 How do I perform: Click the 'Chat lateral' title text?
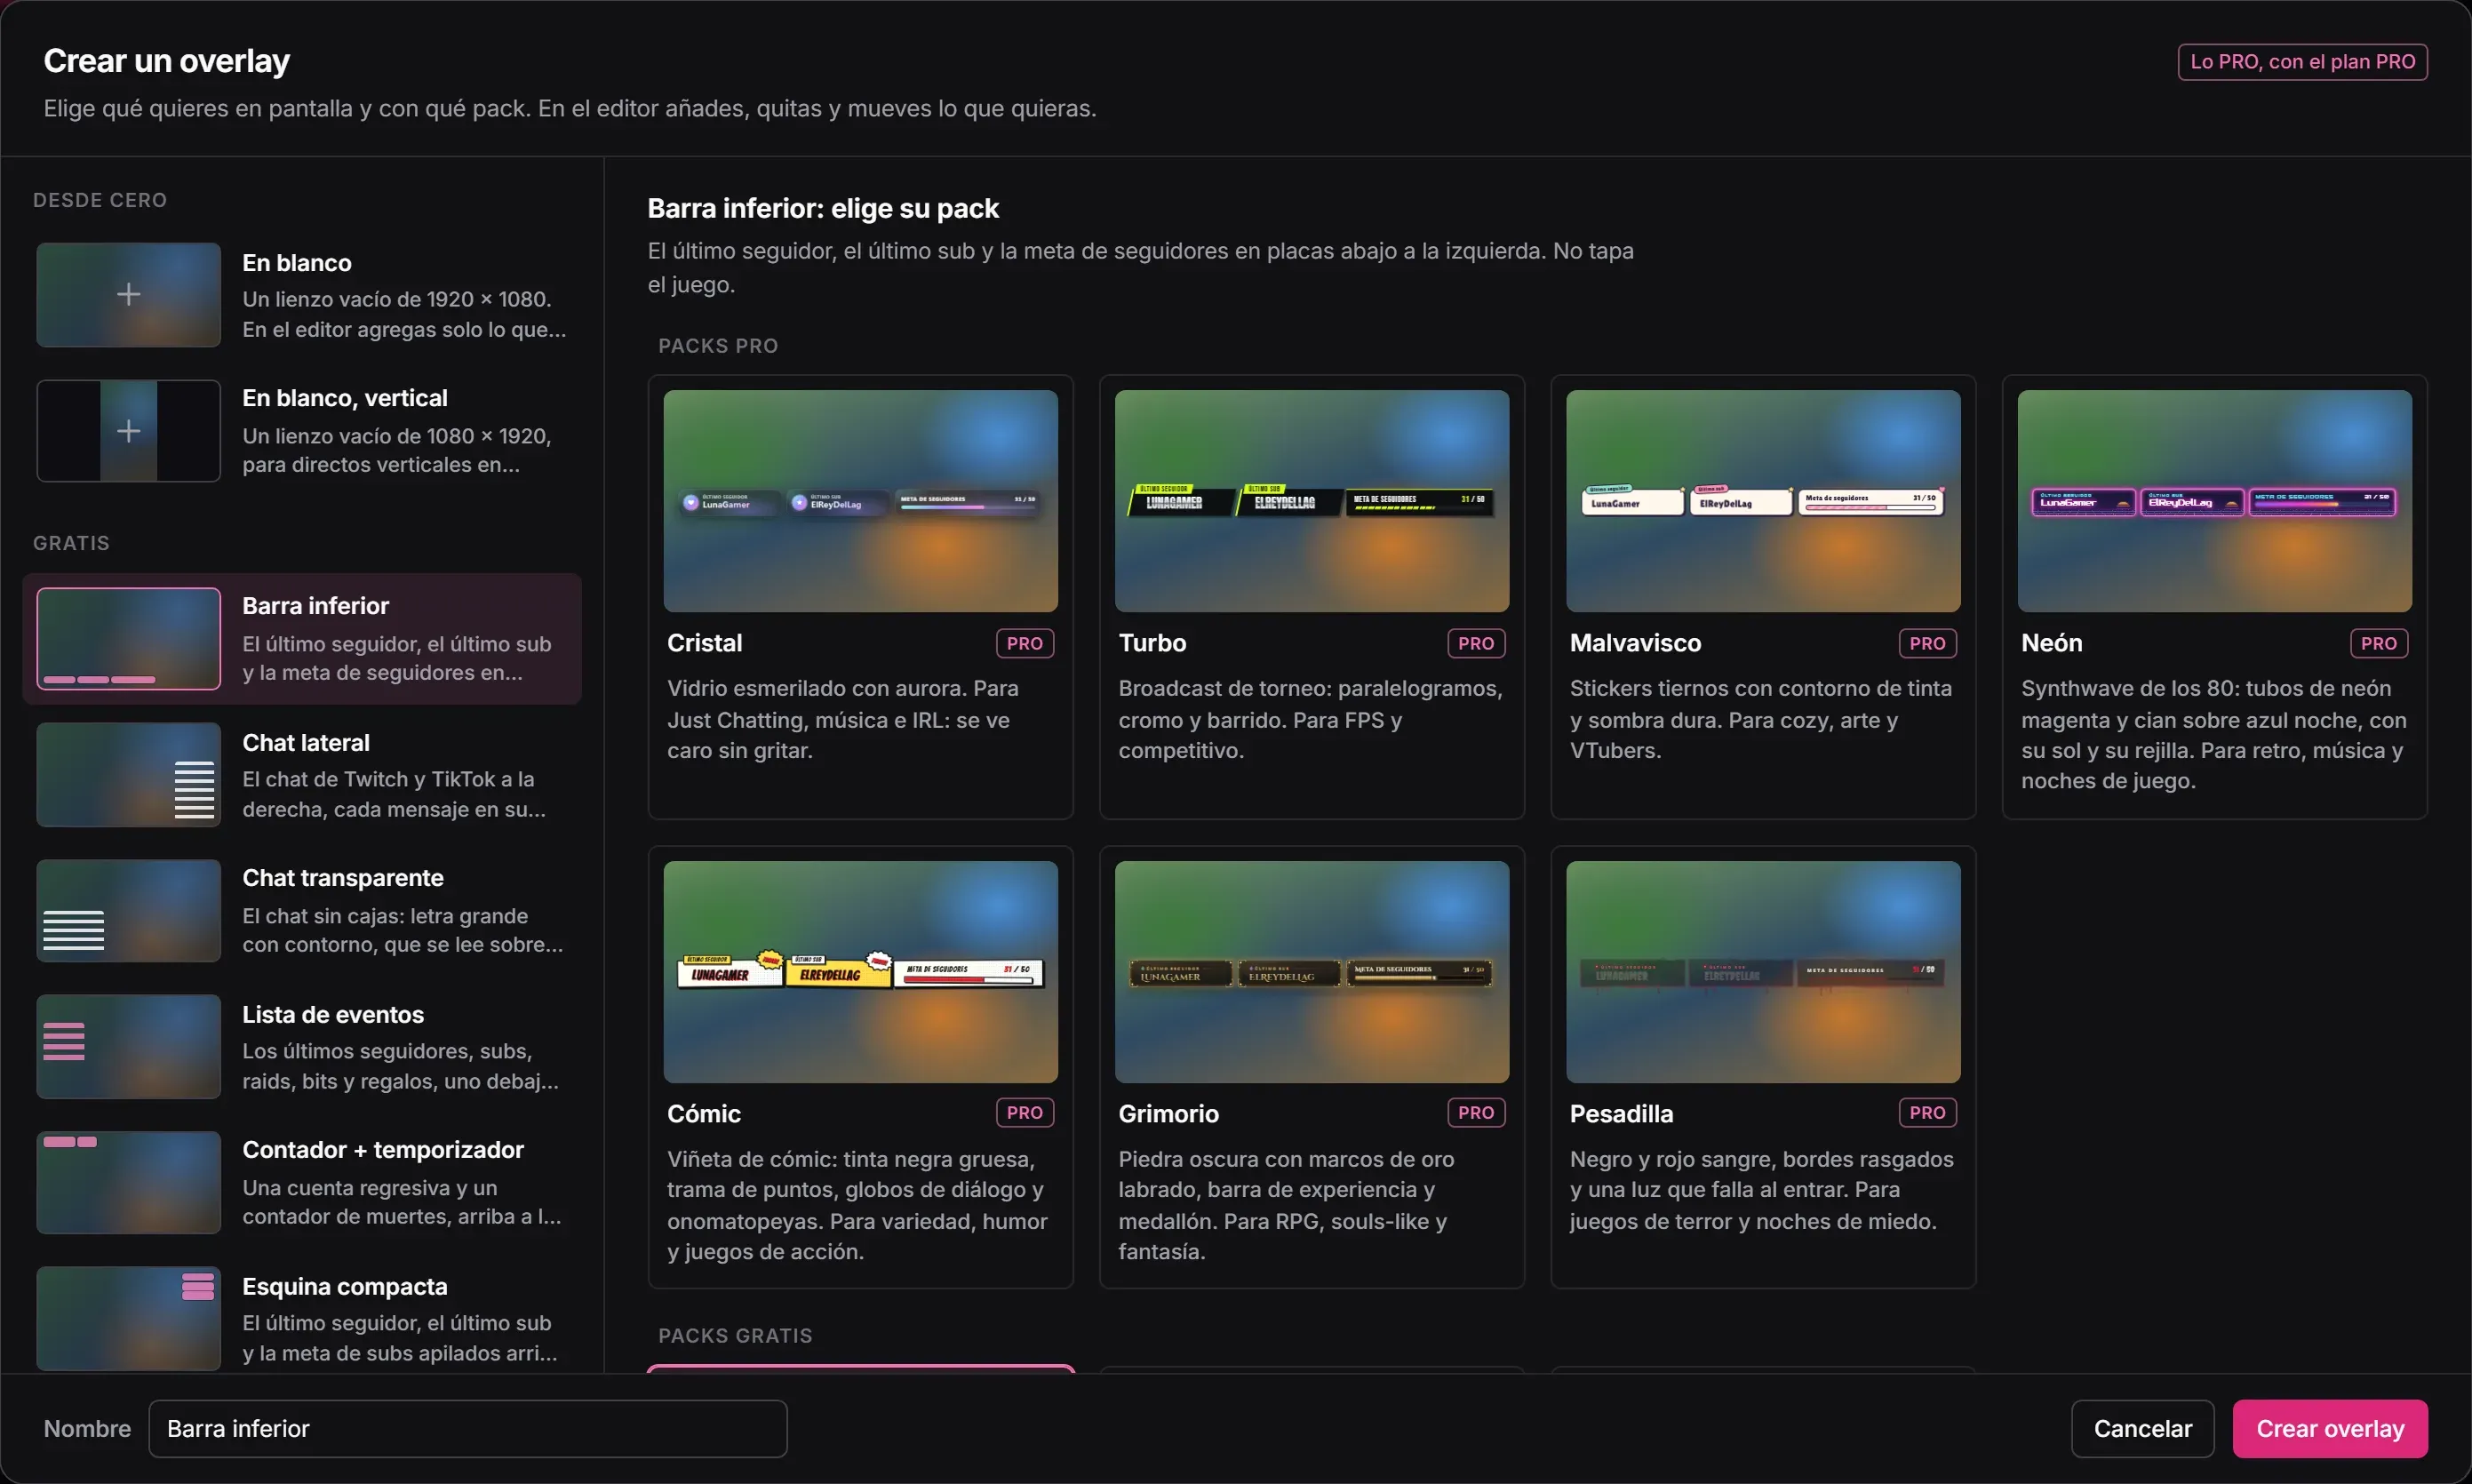click(x=306, y=743)
